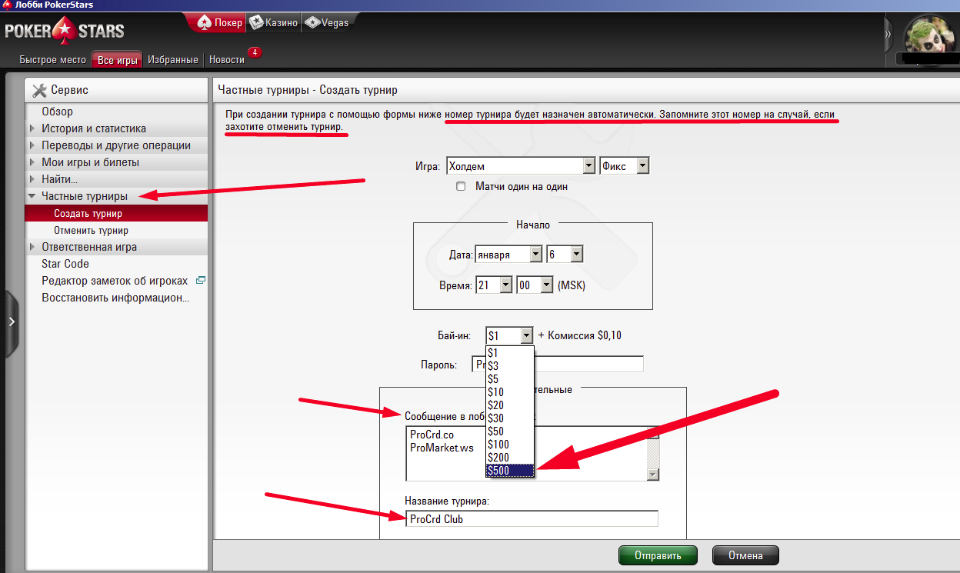Click the Бай-ин dropdown showing $1
Screen dimensions: 960x573
pyautogui.click(x=509, y=335)
